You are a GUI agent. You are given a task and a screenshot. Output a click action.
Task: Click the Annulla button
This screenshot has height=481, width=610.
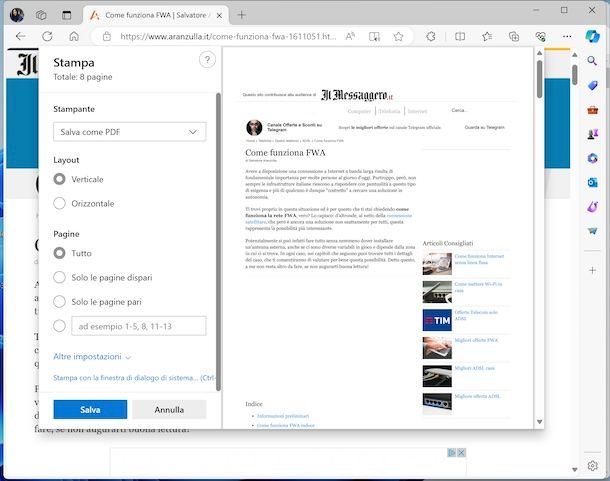(169, 409)
